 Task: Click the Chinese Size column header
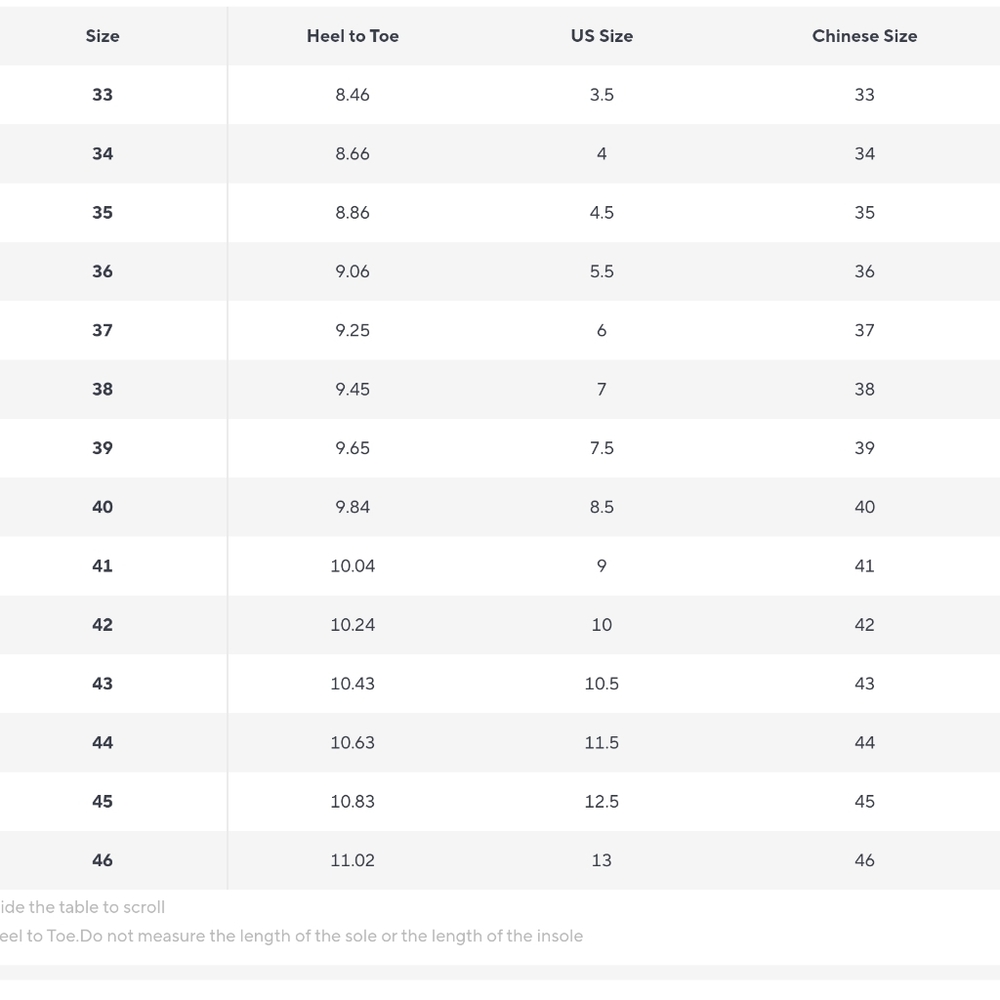click(864, 36)
